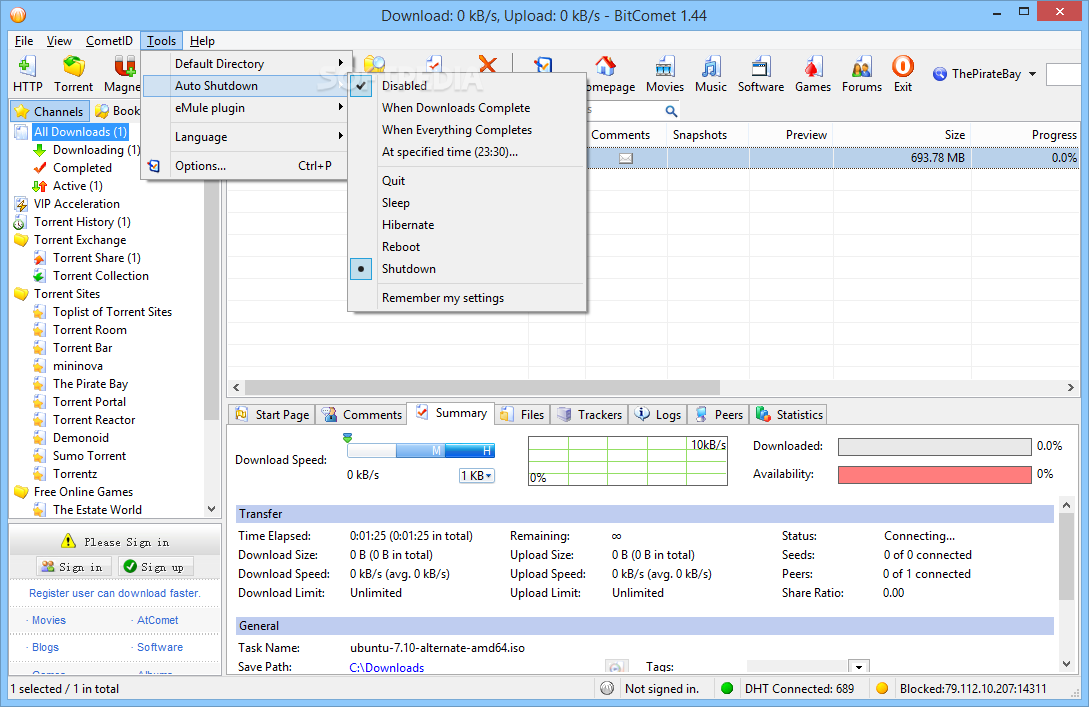Select Downloading (1) in sidebar

tap(97, 149)
